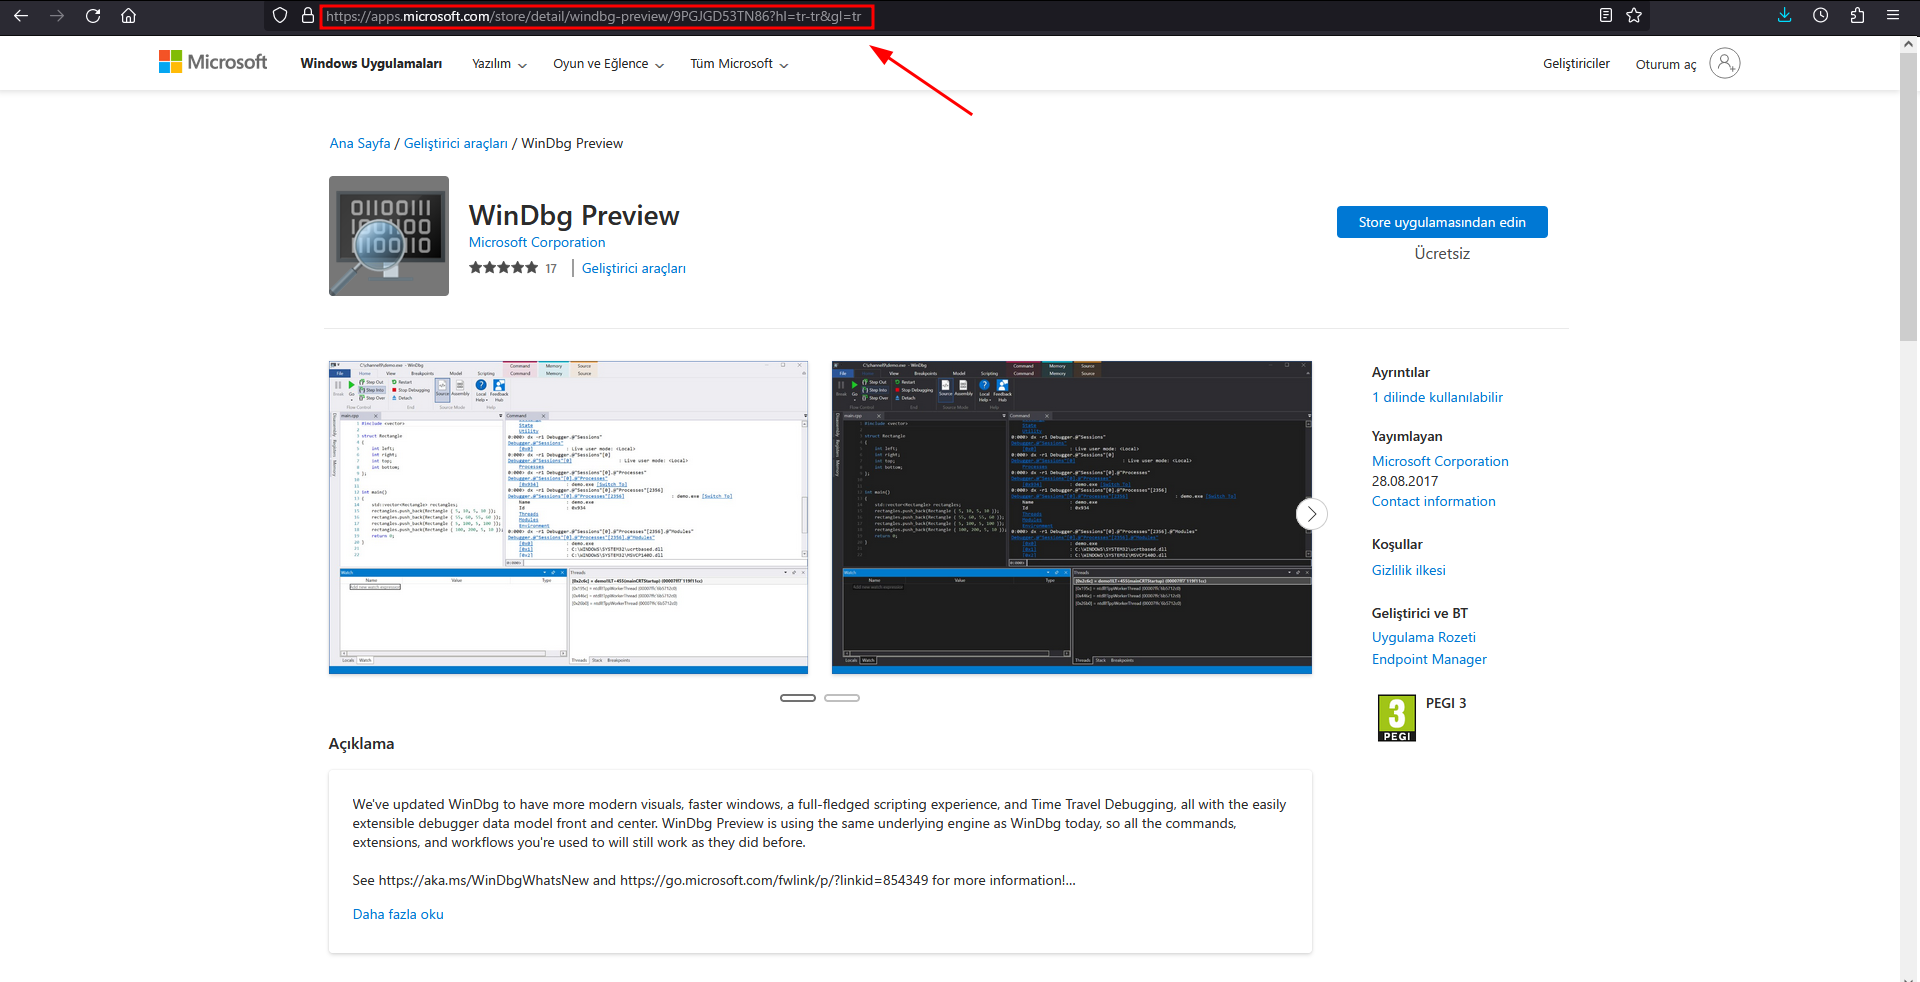Screen dimensions: 1920x982
Task: Click the rating count 17
Action: (551, 268)
